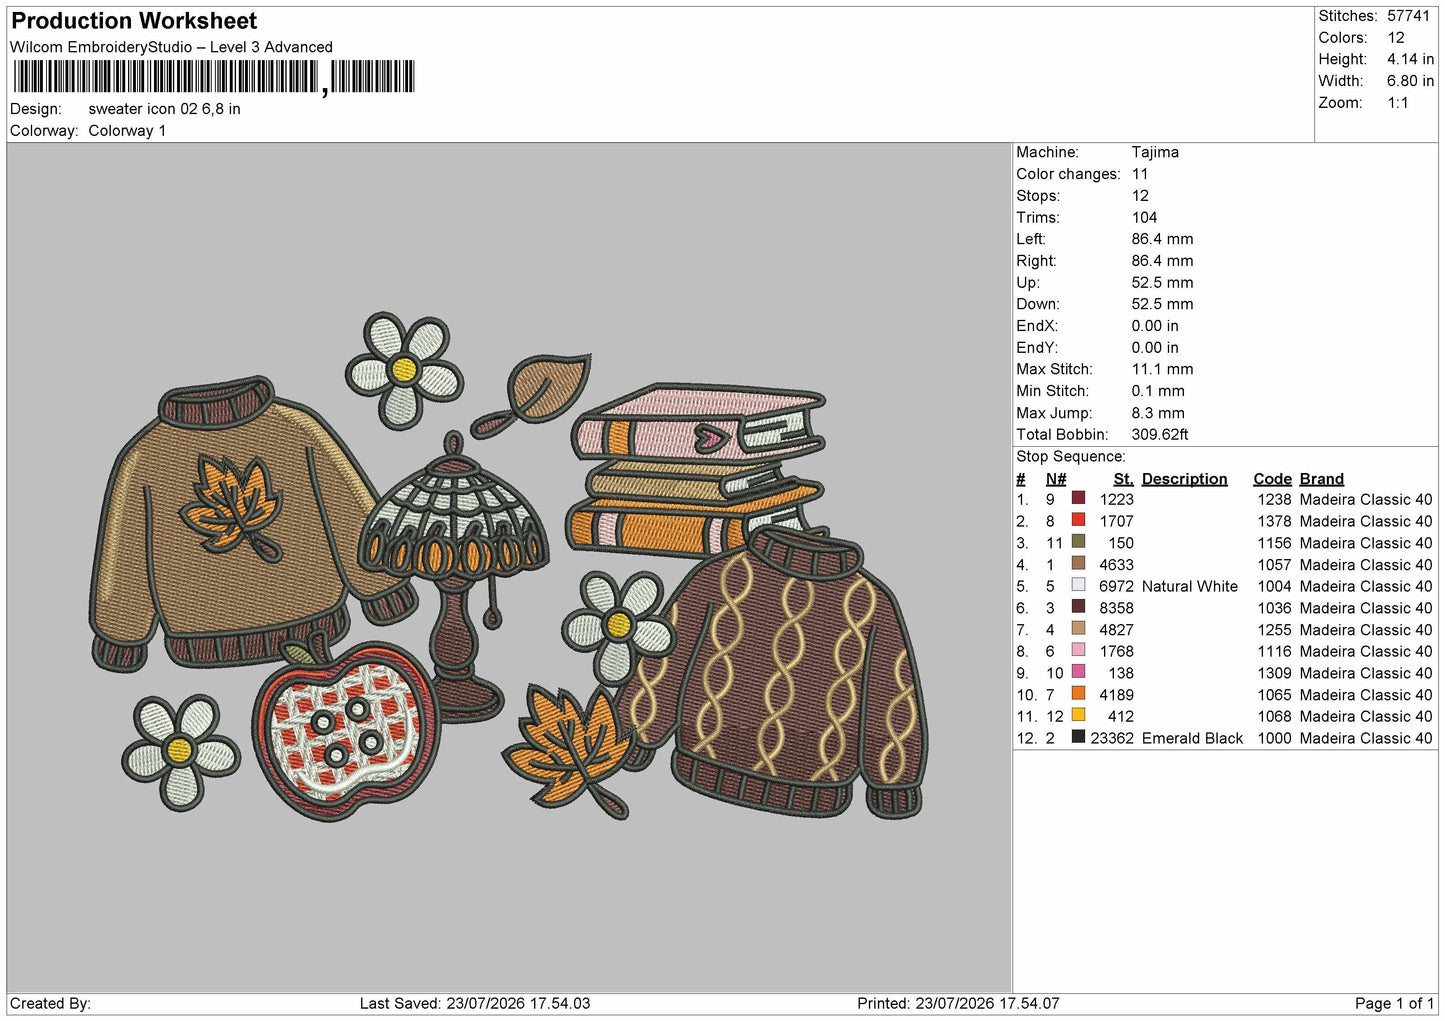
Task: Click the Zoom value '1:1'
Action: point(1397,103)
